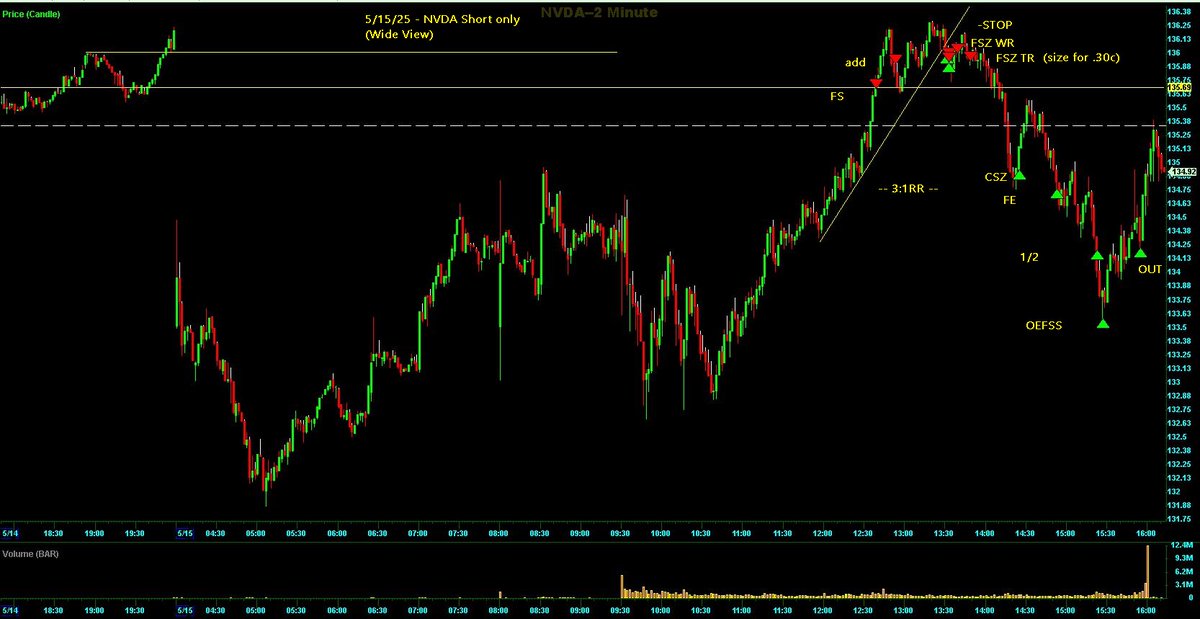1200x619 pixels.
Task: Click the 'add' annotation label
Action: click(855, 62)
